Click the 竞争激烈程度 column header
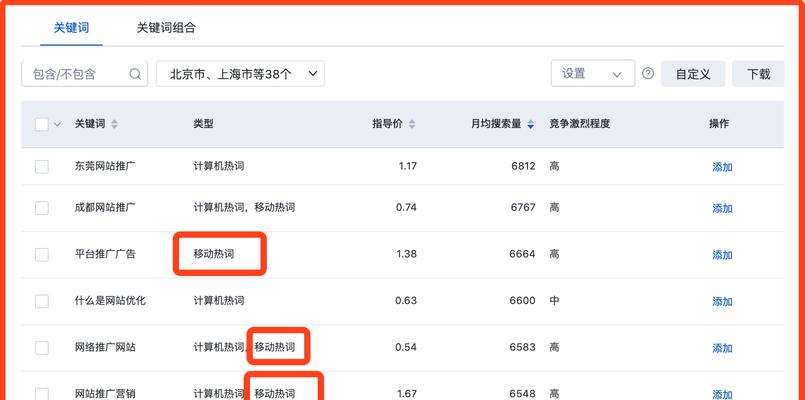805x400 pixels. pos(580,124)
